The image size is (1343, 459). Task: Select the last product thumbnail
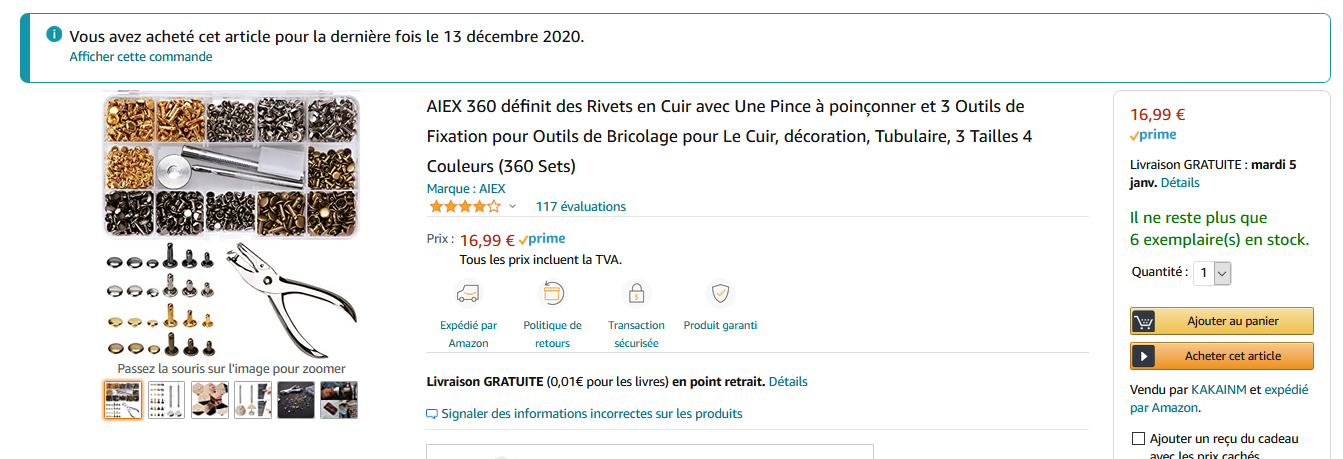coord(339,400)
